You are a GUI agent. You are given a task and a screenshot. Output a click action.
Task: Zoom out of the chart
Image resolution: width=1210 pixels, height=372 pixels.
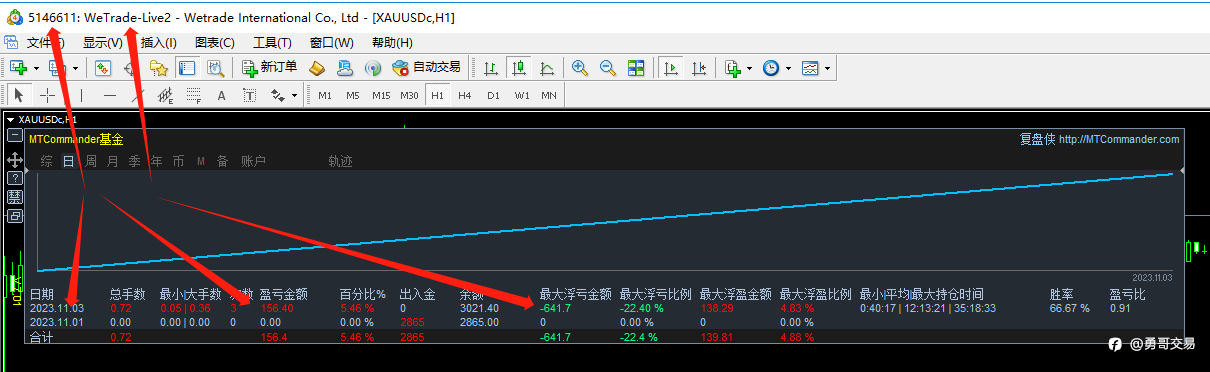(x=607, y=68)
